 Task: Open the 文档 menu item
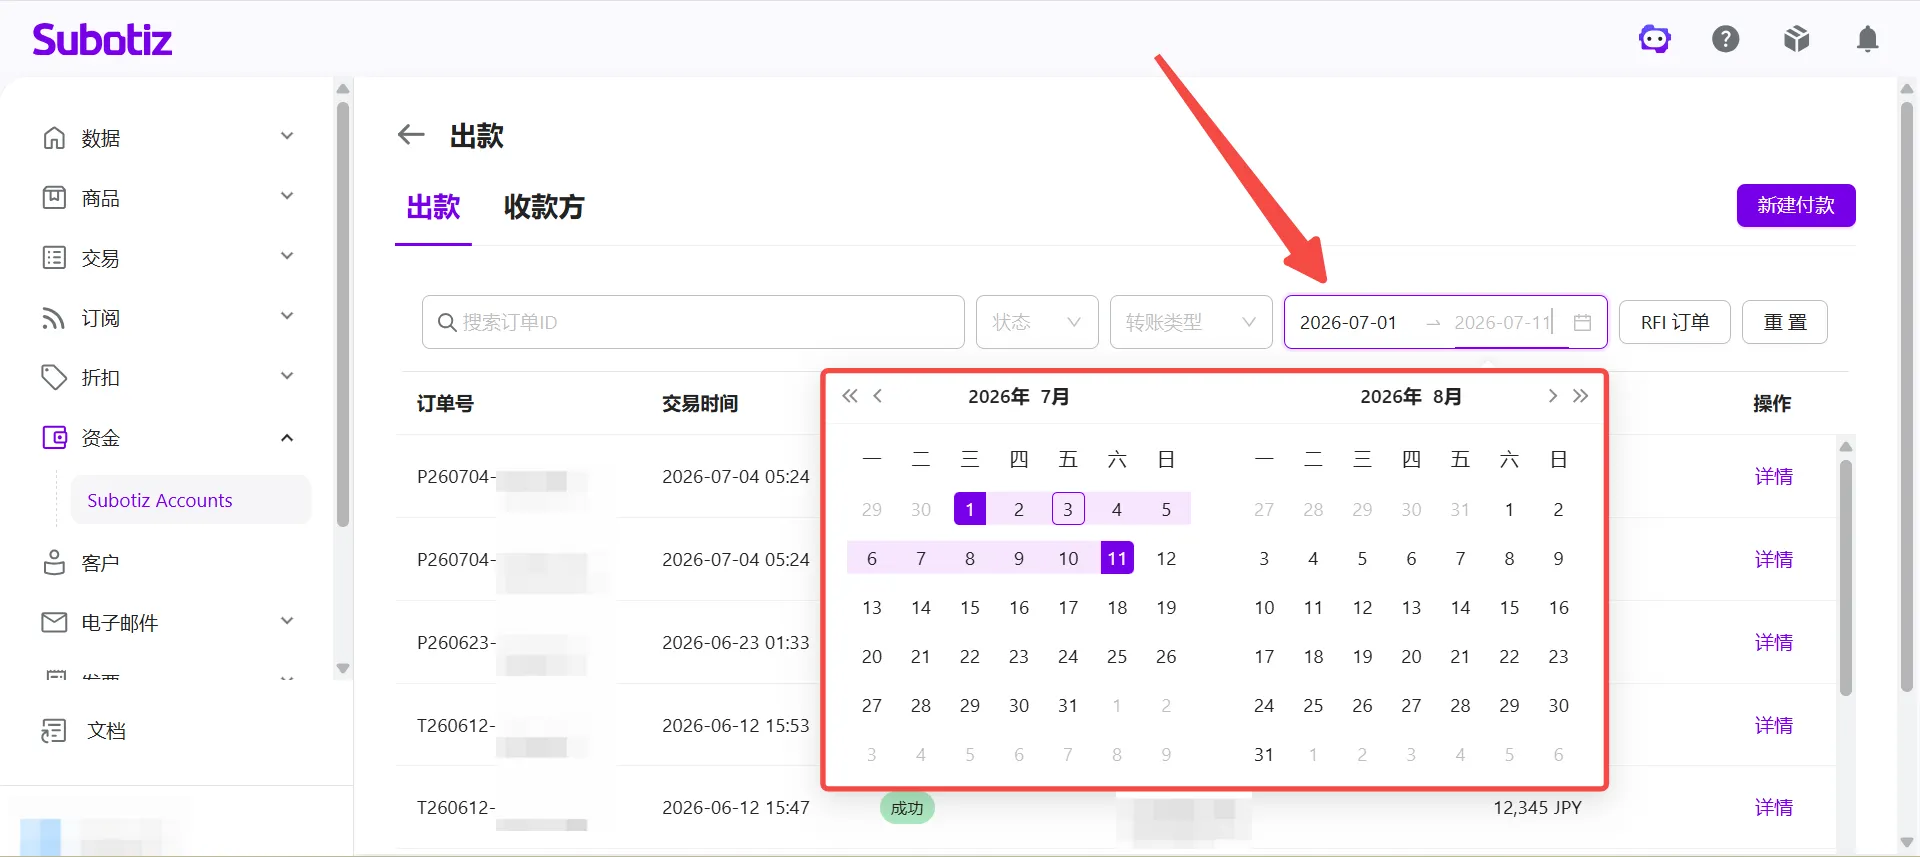tap(106, 731)
